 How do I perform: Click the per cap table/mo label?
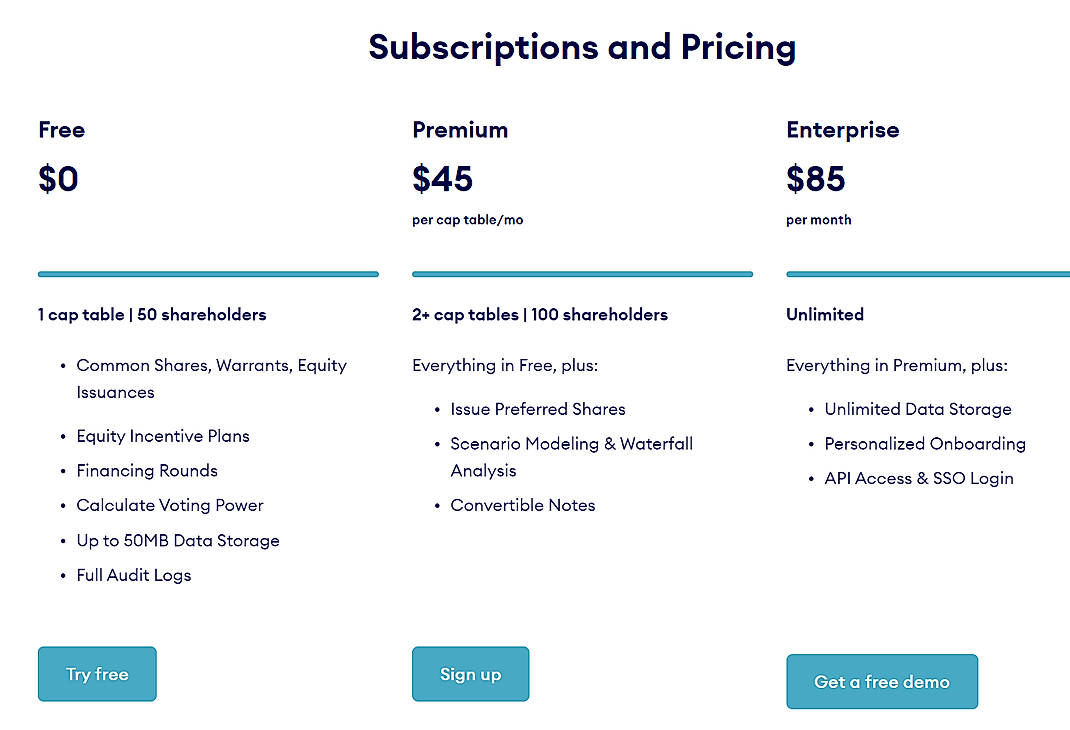466,220
